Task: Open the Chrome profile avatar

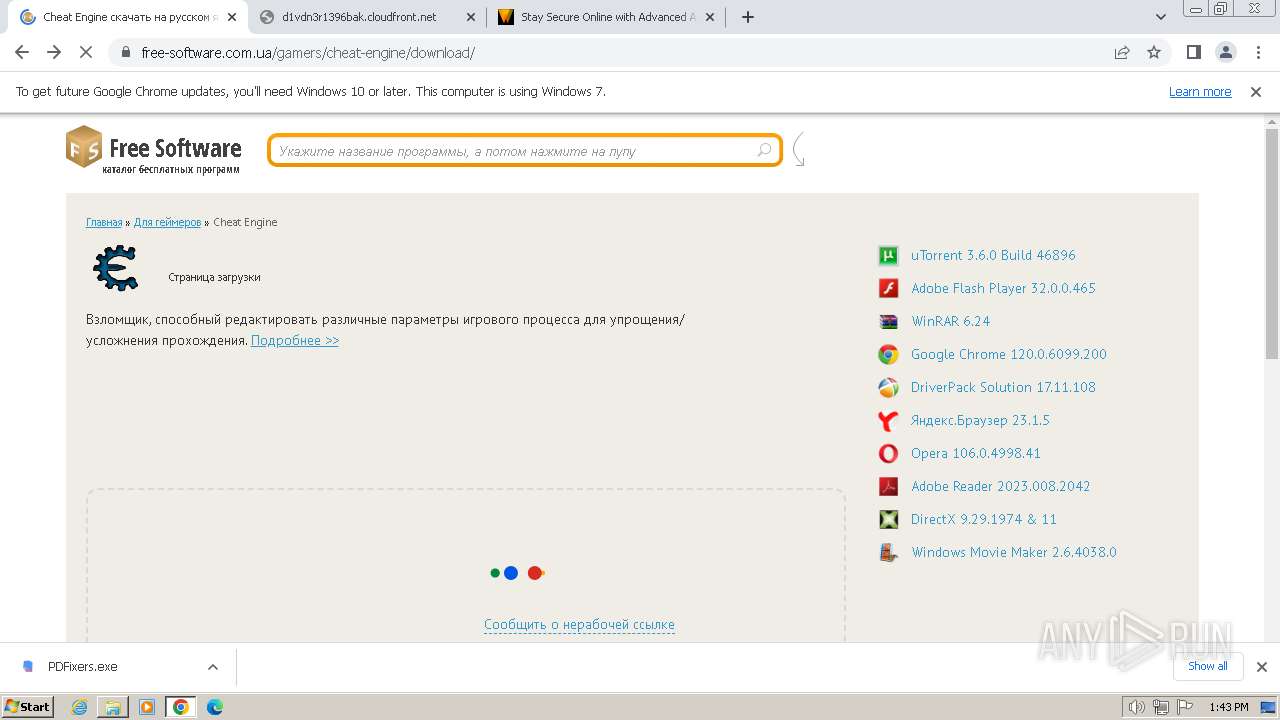Action: pos(1225,52)
